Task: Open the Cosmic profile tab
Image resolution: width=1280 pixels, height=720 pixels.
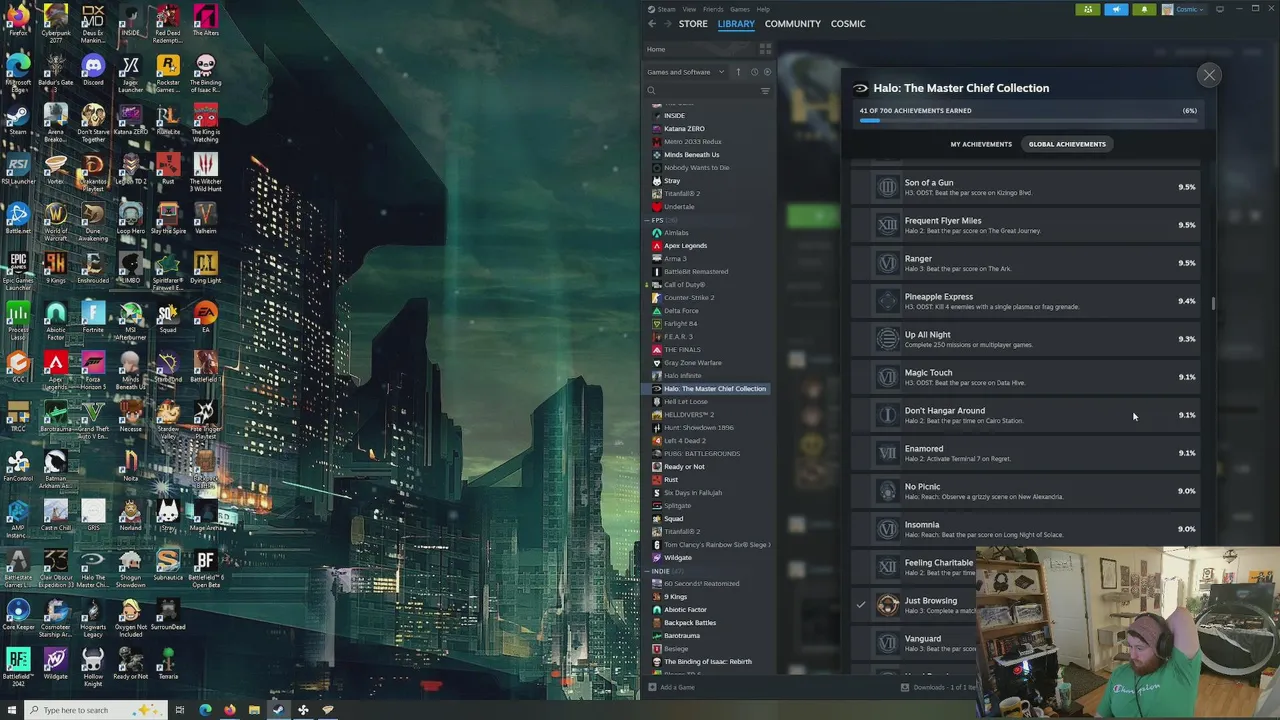Action: 848,24
